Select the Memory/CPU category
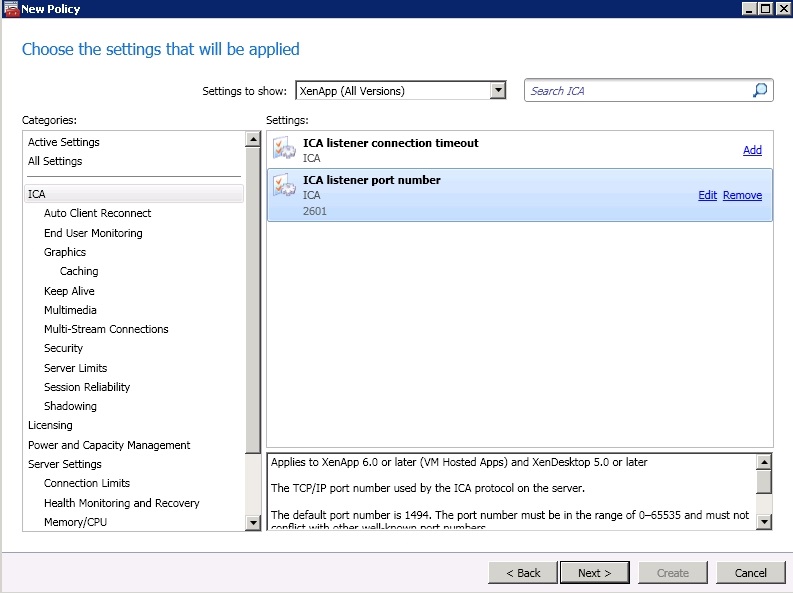Viewport: 793px width, 593px height. coord(75,522)
